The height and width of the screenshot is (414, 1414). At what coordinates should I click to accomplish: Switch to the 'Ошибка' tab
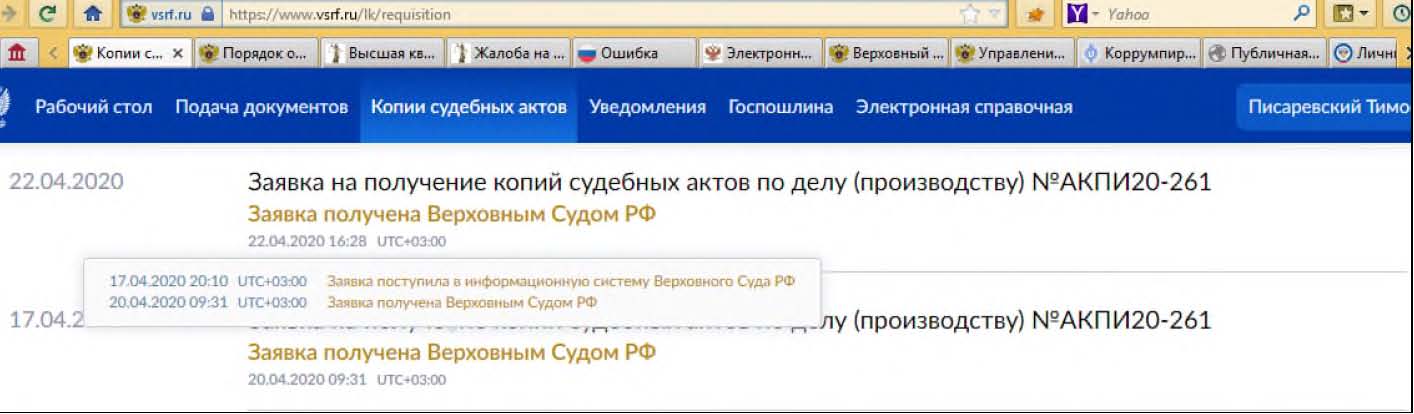point(633,54)
